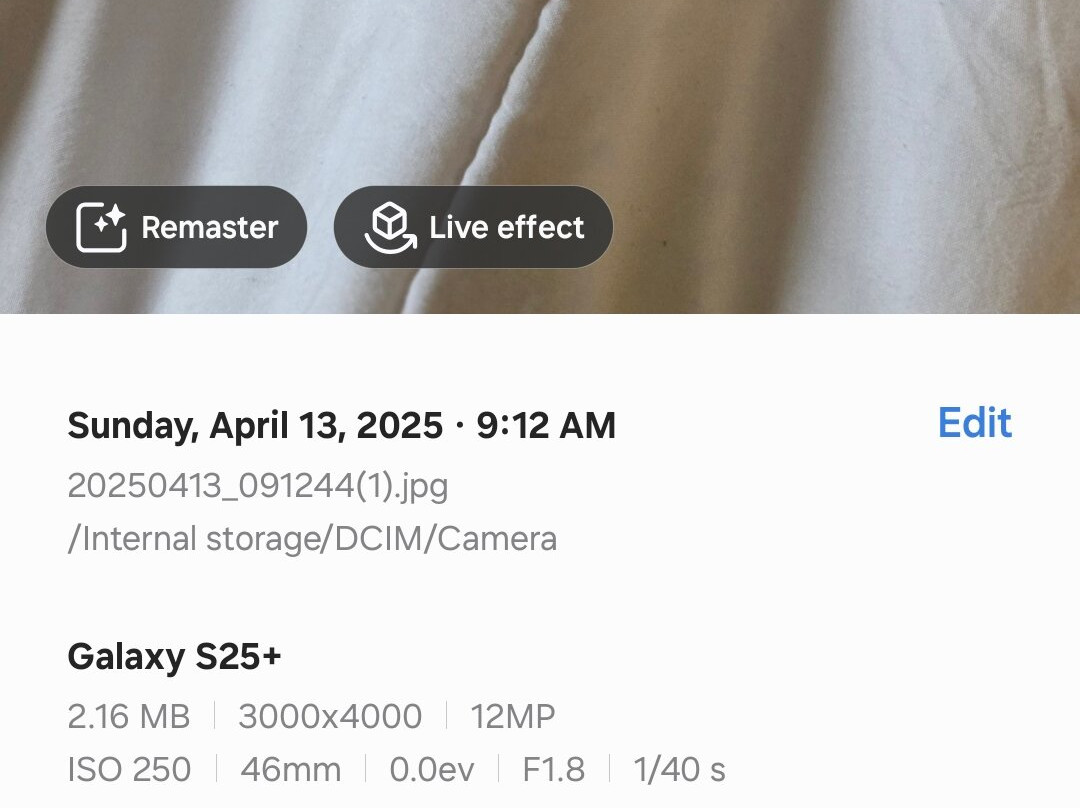Click the 3000x4000 resolution value
Viewport: 1080px width, 808px height.
330,716
